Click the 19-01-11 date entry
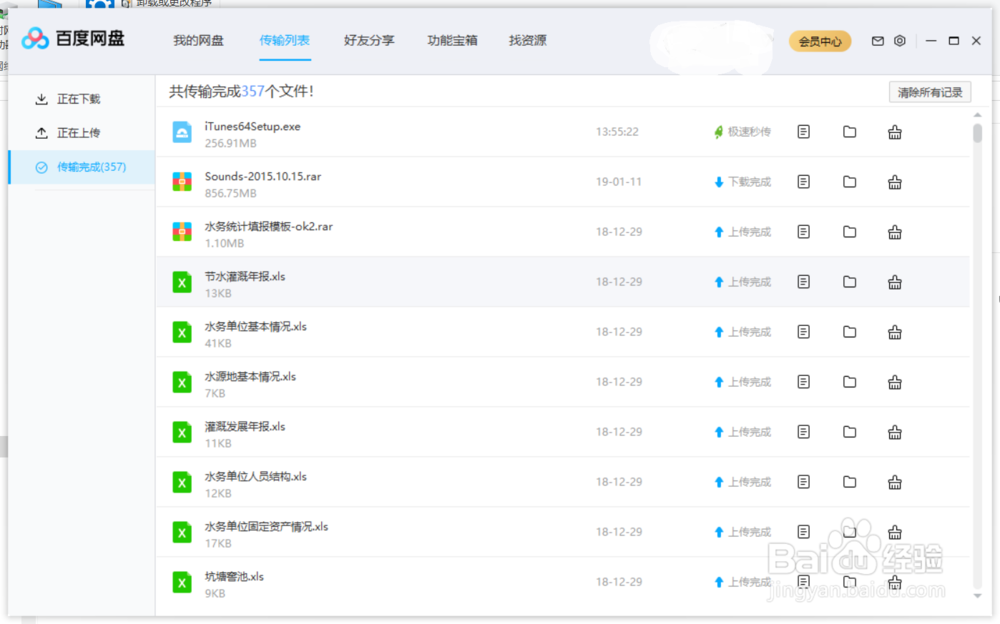 tap(619, 182)
